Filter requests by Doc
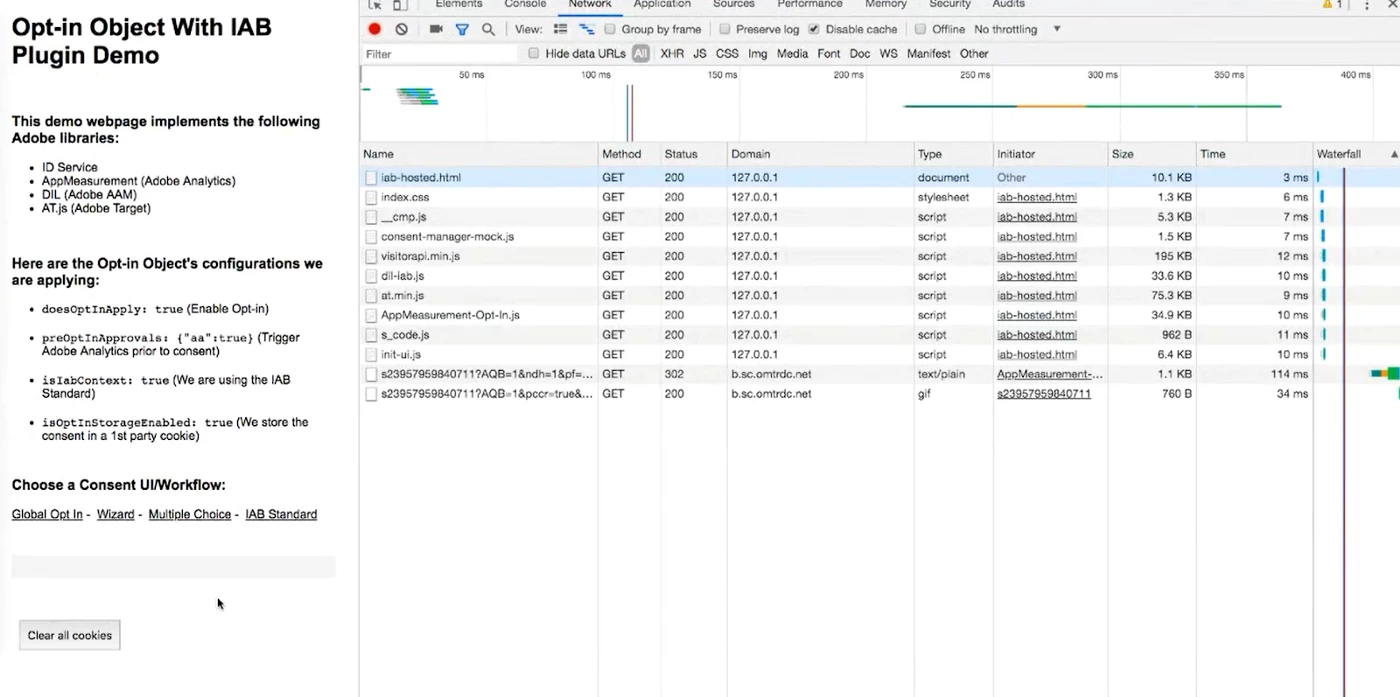Screen dimensions: 1400x697 point(860,54)
